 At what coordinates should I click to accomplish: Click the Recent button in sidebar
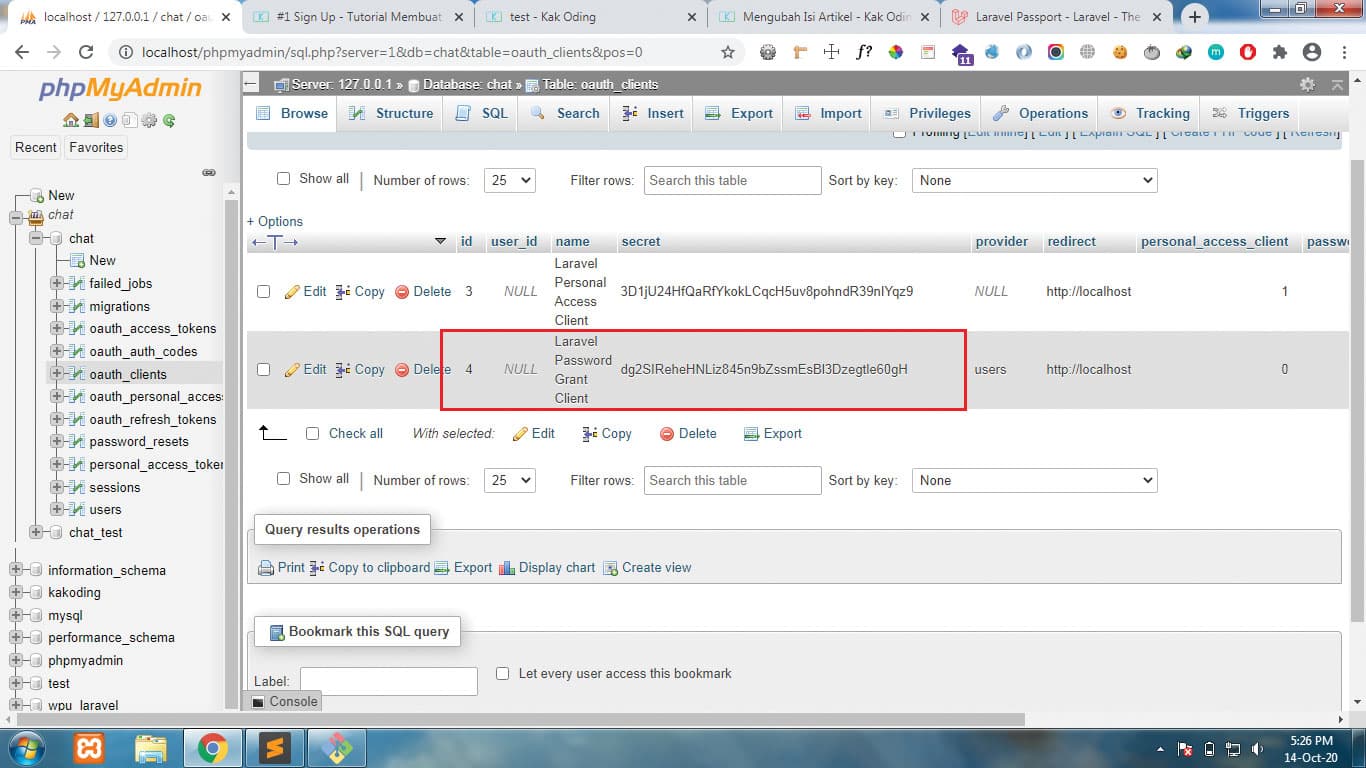(x=36, y=147)
